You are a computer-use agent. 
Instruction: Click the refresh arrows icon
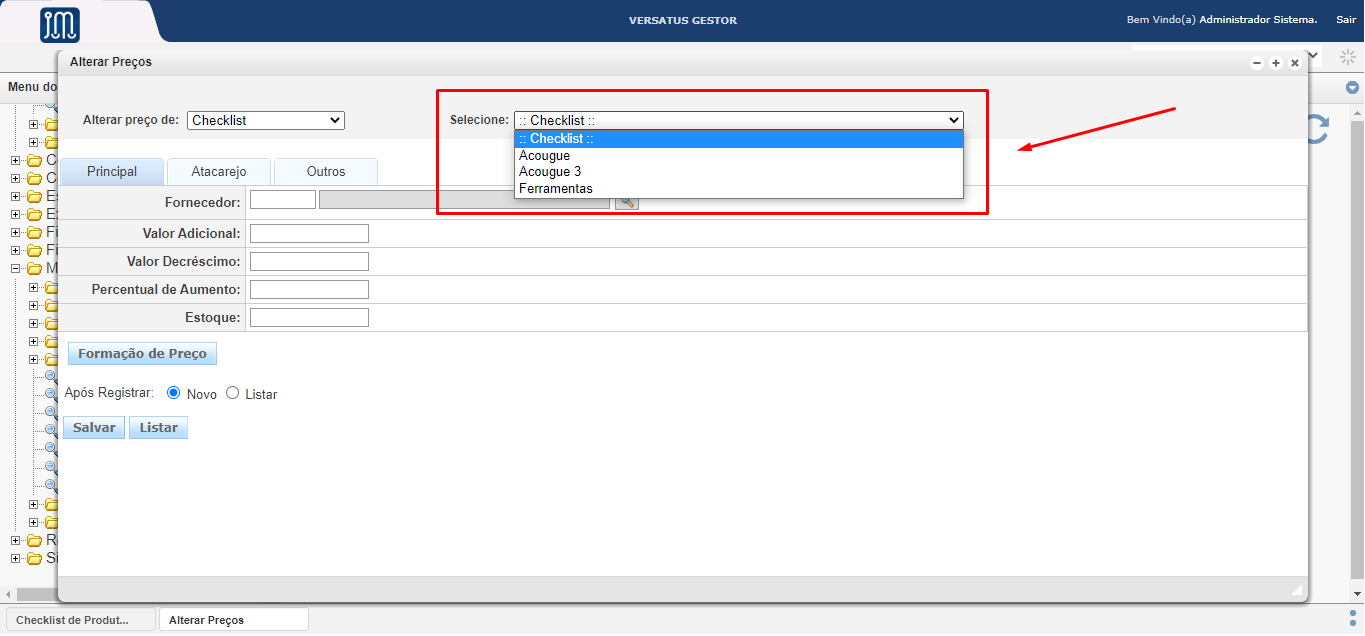(1318, 129)
